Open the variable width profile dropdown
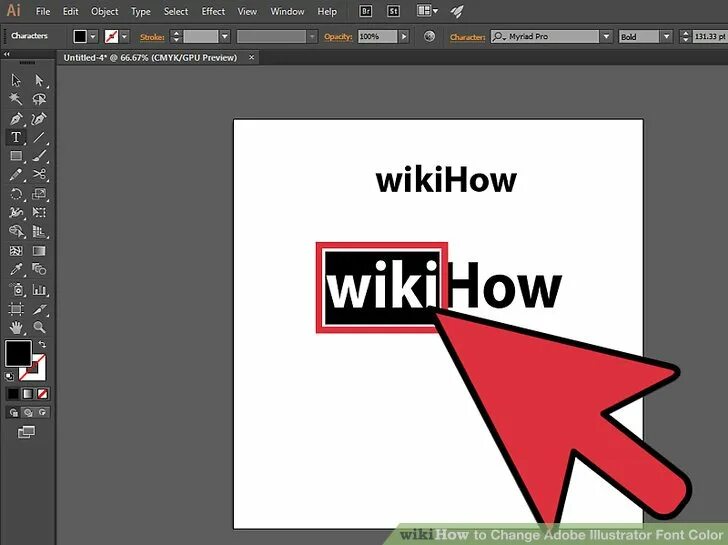This screenshot has height=545, width=728. pyautogui.click(x=312, y=36)
